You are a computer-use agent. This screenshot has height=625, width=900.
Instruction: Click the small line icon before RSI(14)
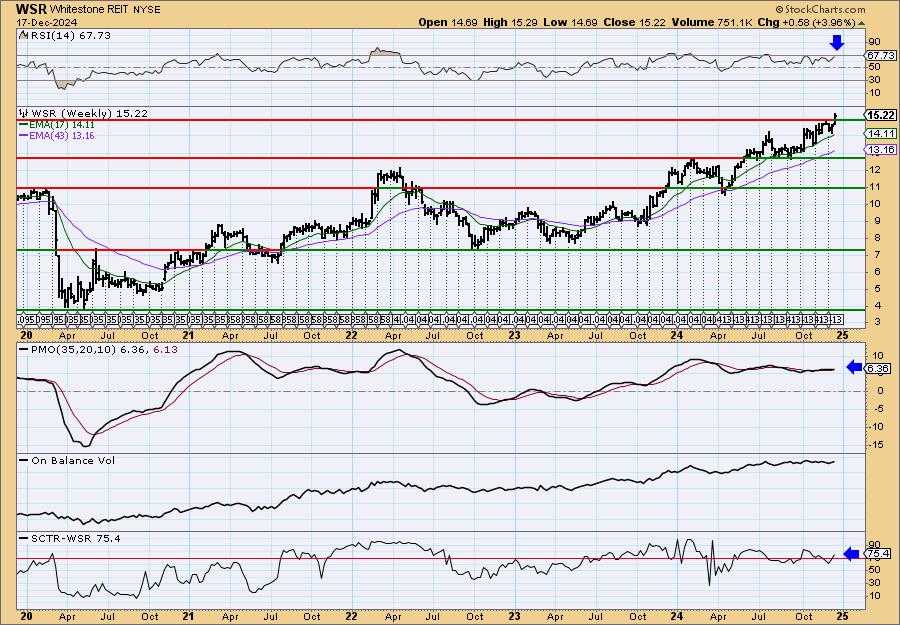(x=23, y=35)
